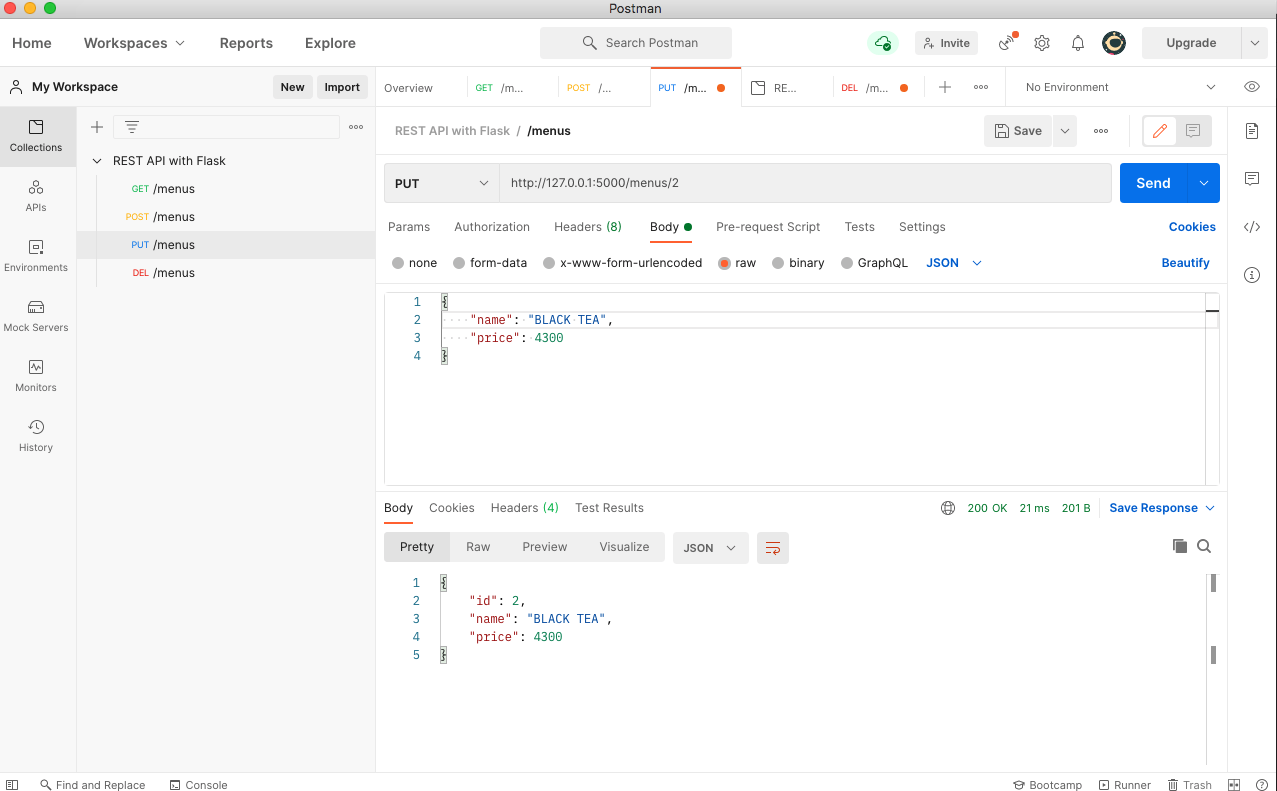Collapse the REST API with Flask collection

(97, 161)
